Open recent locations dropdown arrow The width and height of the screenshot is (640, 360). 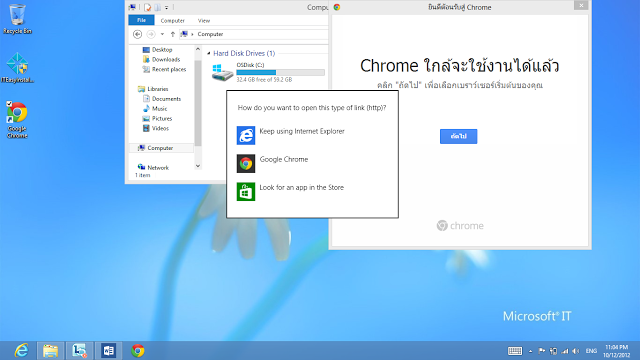click(162, 34)
